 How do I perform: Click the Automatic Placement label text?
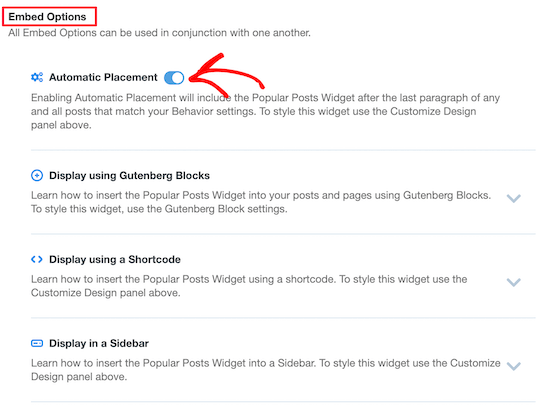coord(103,77)
